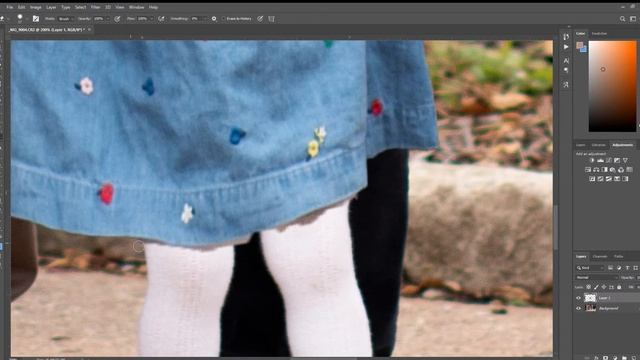The image size is (640, 360).
Task: Click the background color swatch
Action: (x=584, y=49)
